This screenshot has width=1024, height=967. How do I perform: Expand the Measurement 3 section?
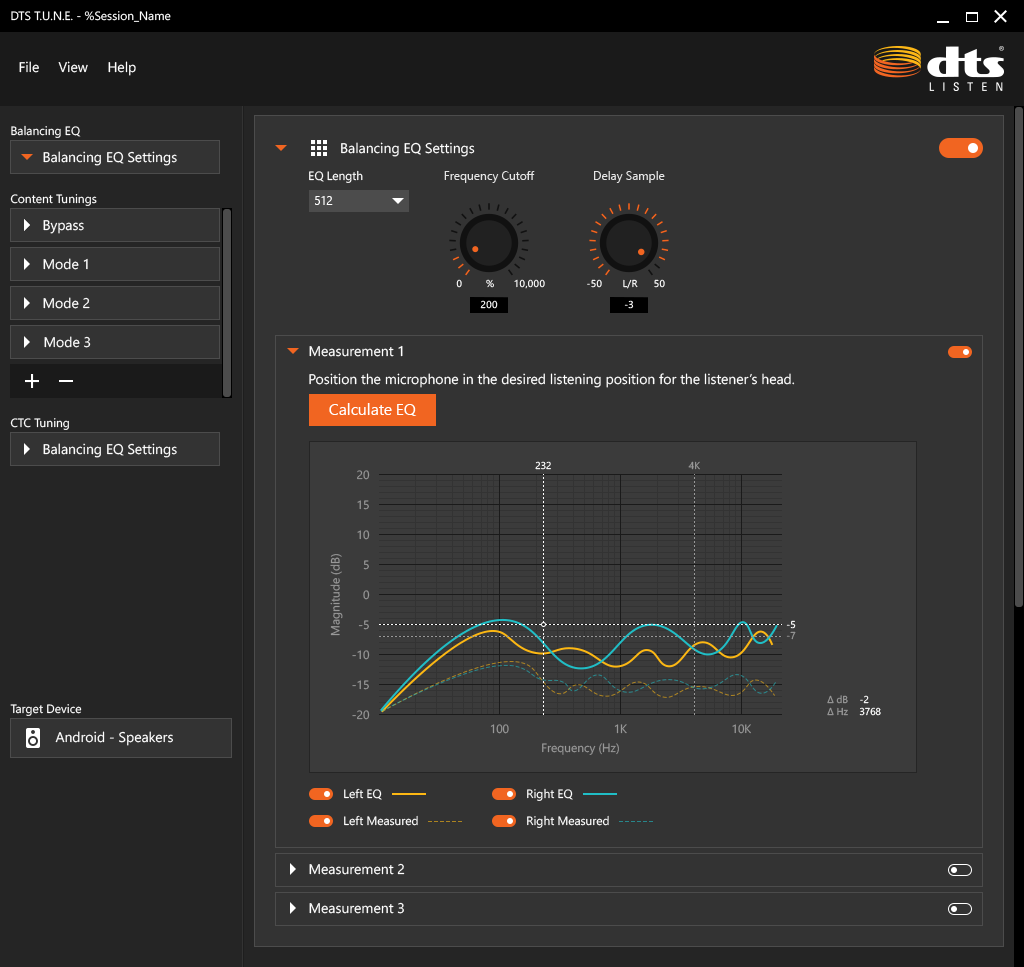tap(293, 908)
